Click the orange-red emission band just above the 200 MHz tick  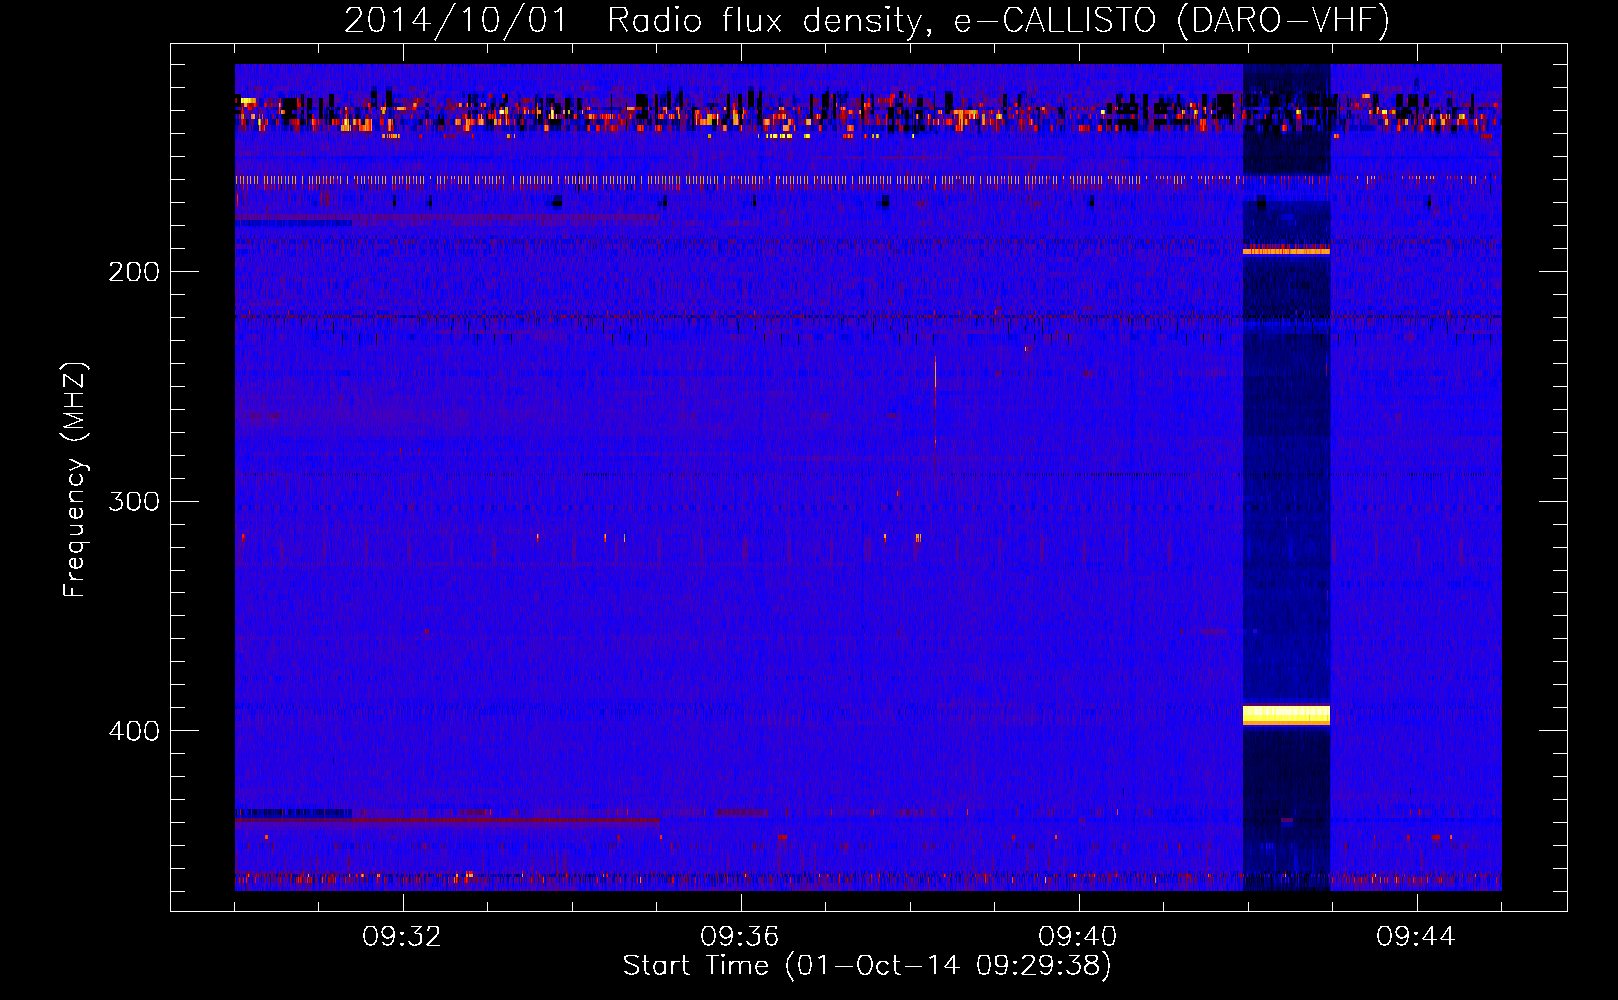pos(1286,251)
